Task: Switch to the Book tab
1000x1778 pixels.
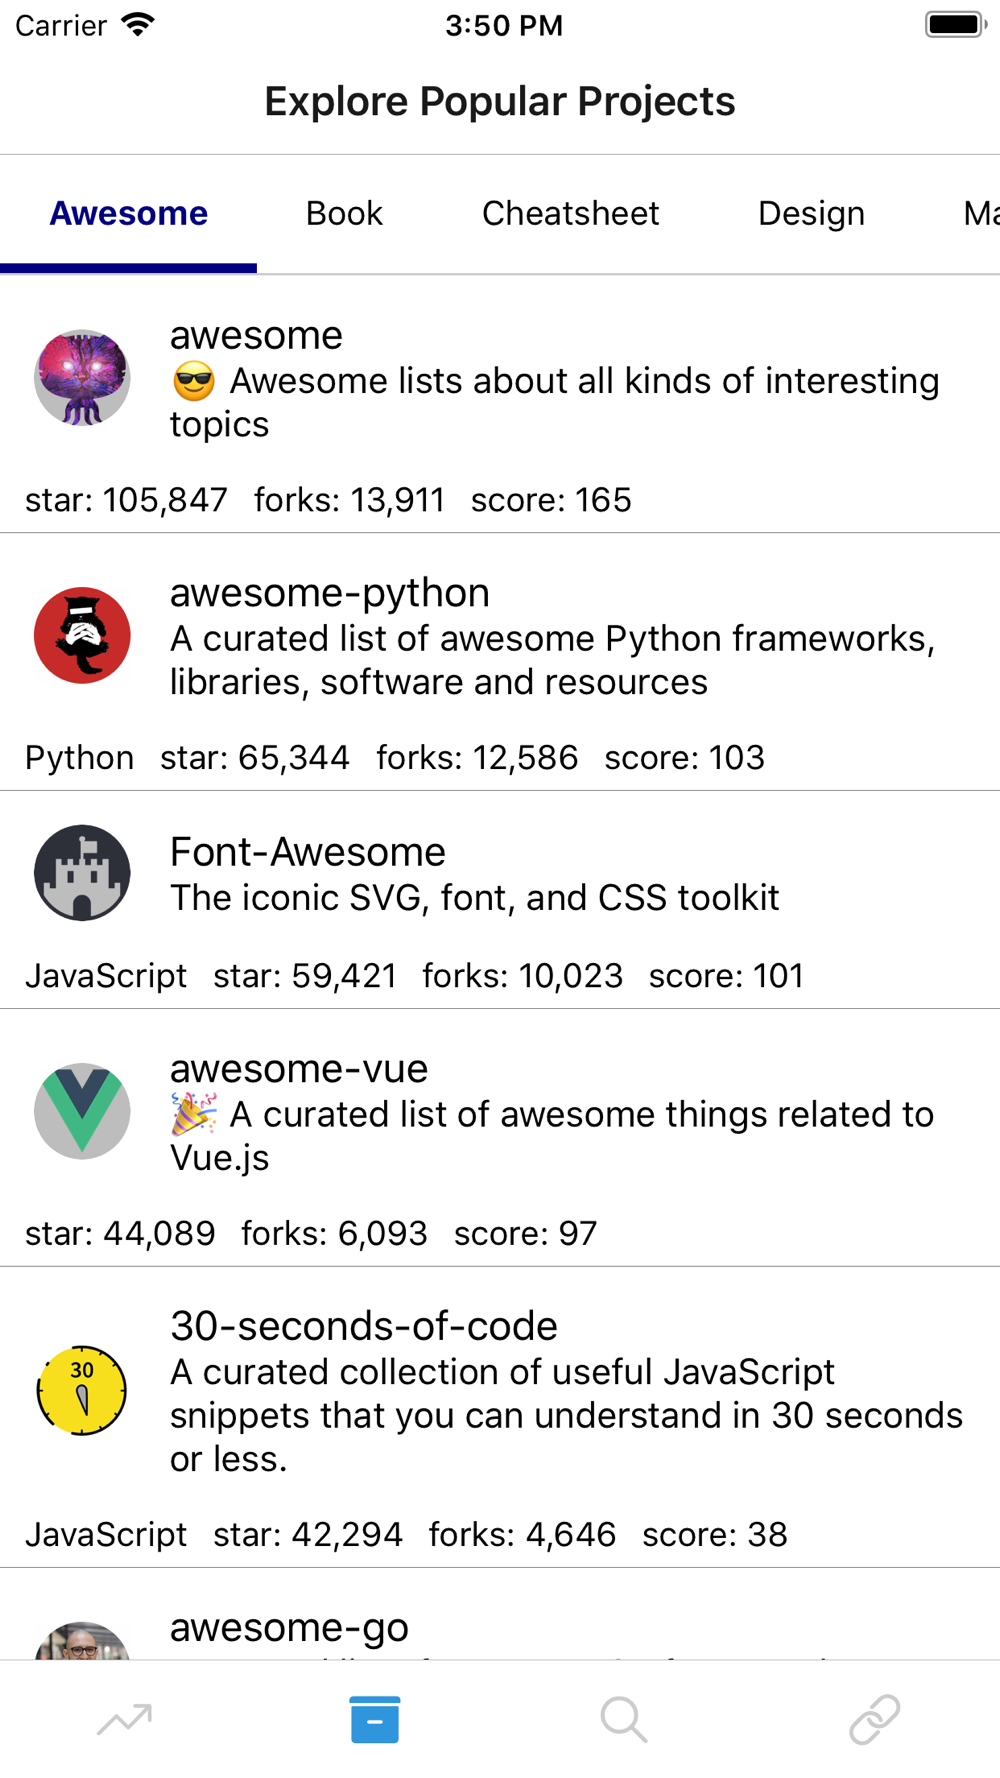Action: 344,213
